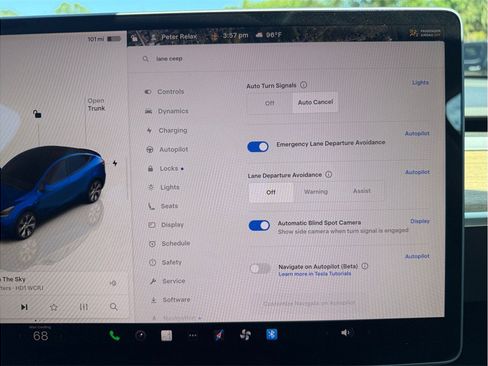Image resolution: width=488 pixels, height=366 pixels.
Task: Skip to next track in media player
Action: tap(24, 307)
